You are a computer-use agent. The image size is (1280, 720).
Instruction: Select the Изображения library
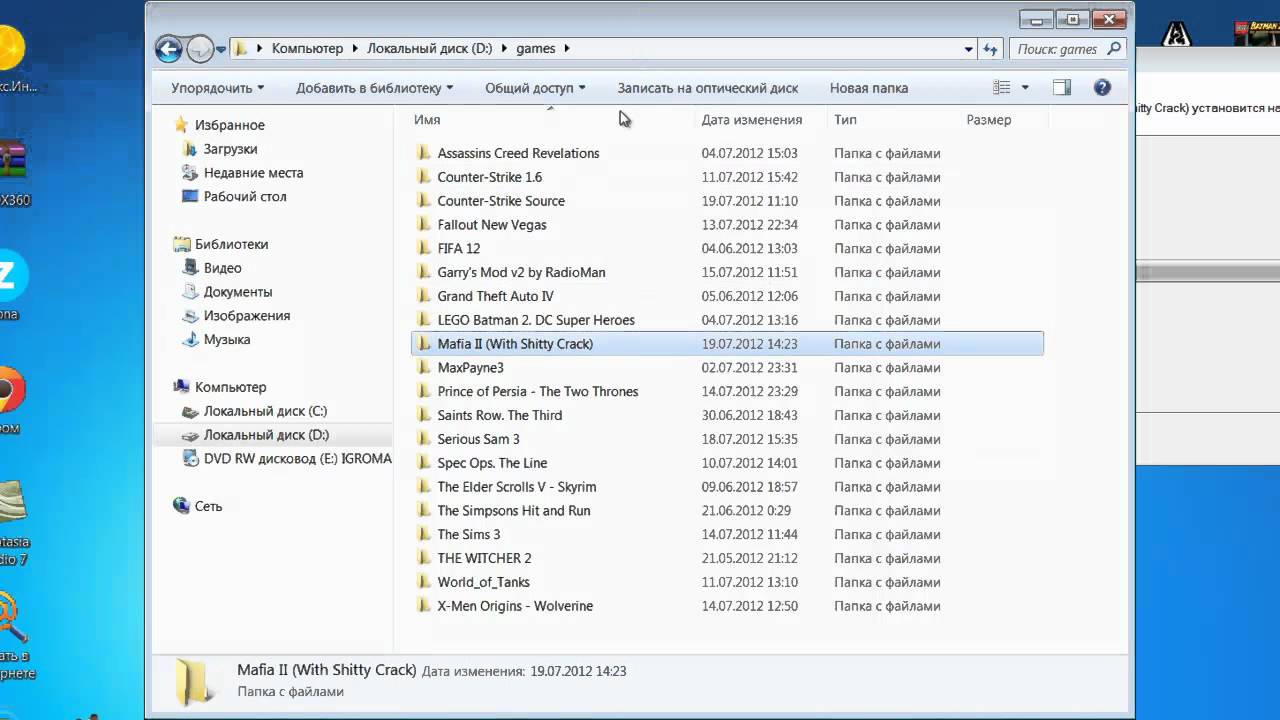[x=246, y=316]
